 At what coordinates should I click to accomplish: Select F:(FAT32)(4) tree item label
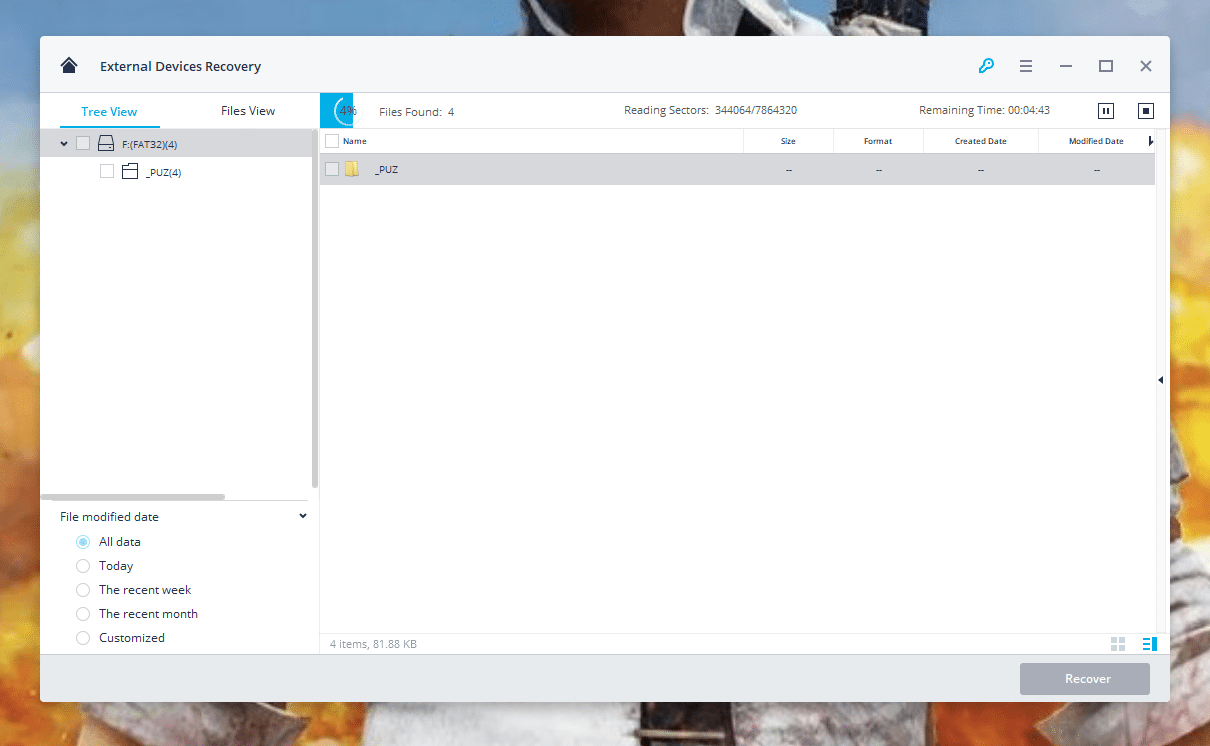point(150,145)
